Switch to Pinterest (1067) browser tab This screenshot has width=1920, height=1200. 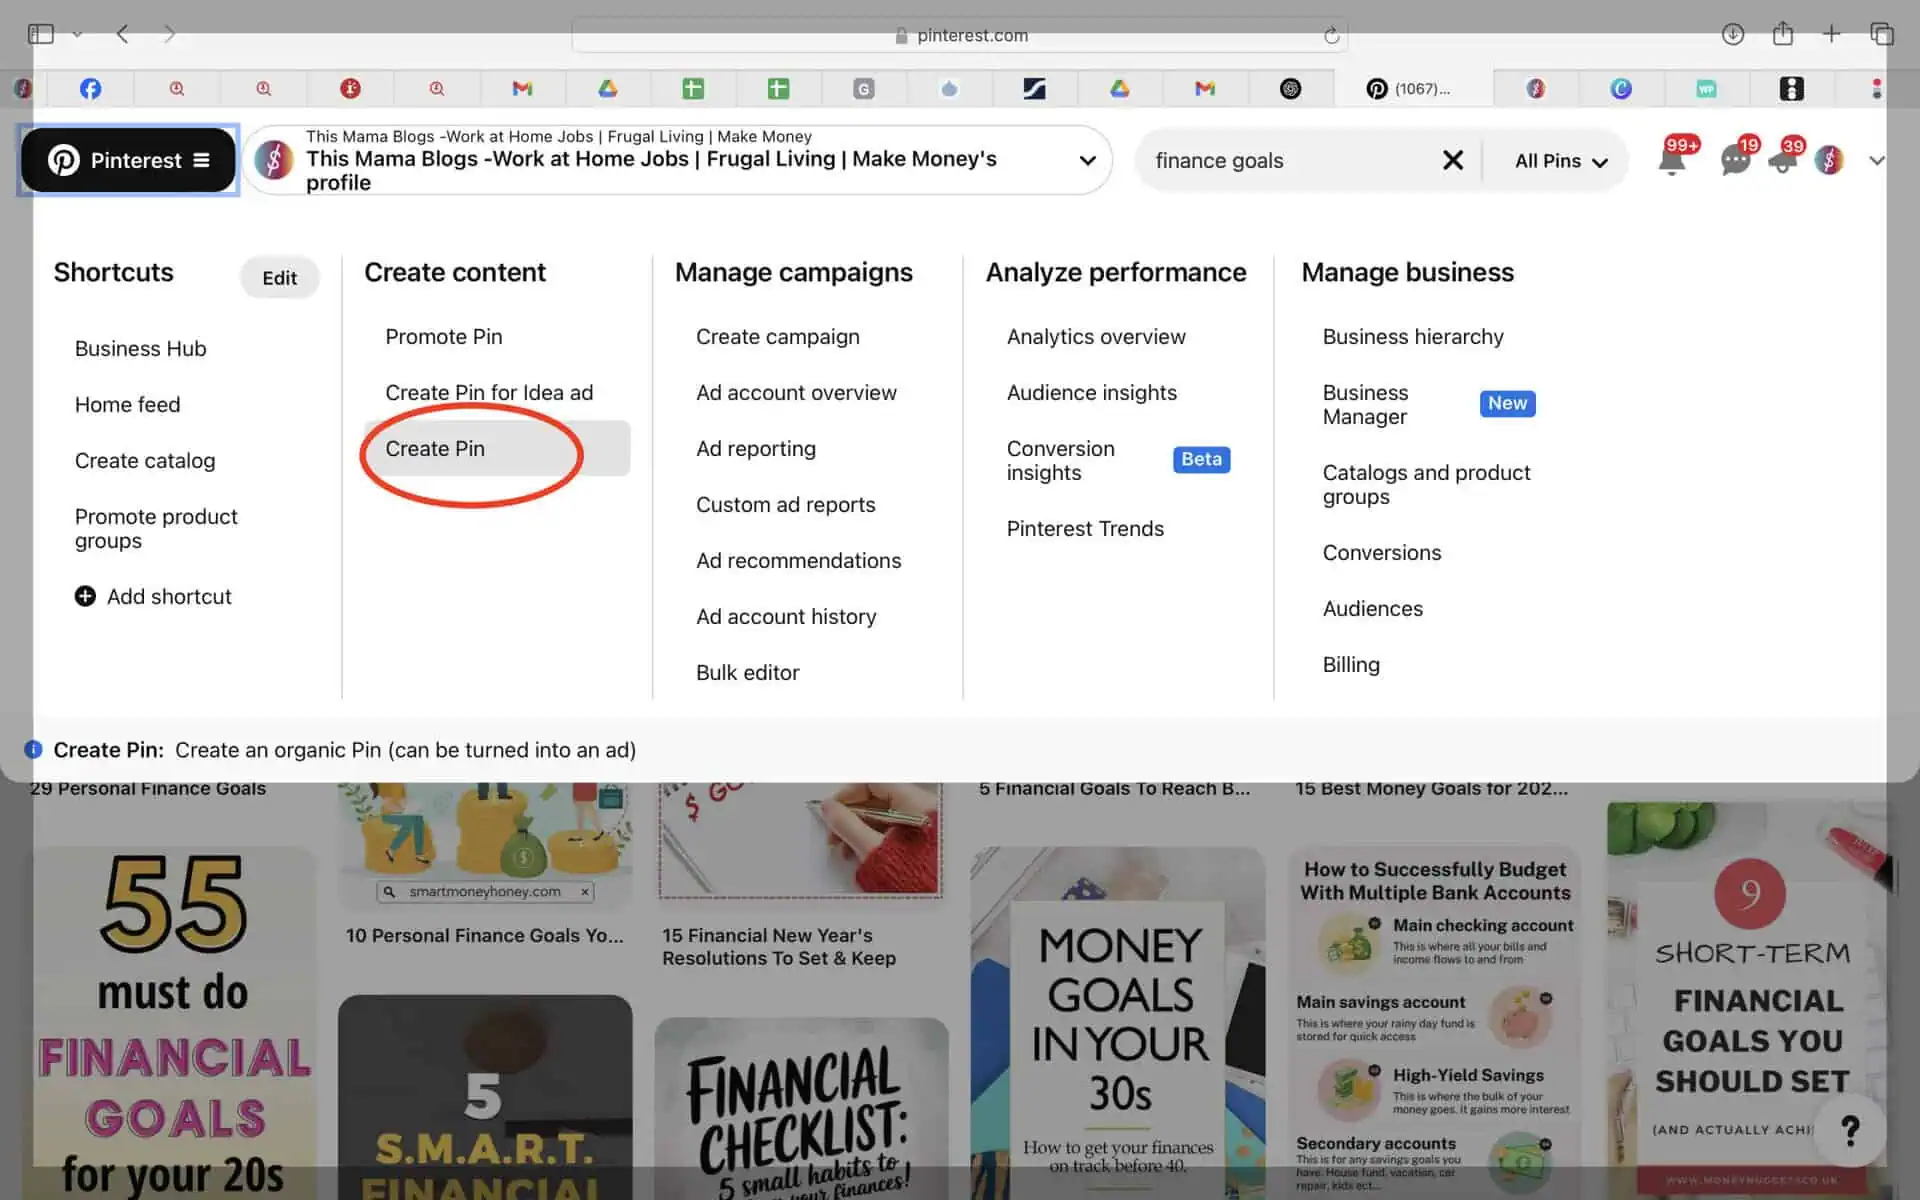point(1410,89)
